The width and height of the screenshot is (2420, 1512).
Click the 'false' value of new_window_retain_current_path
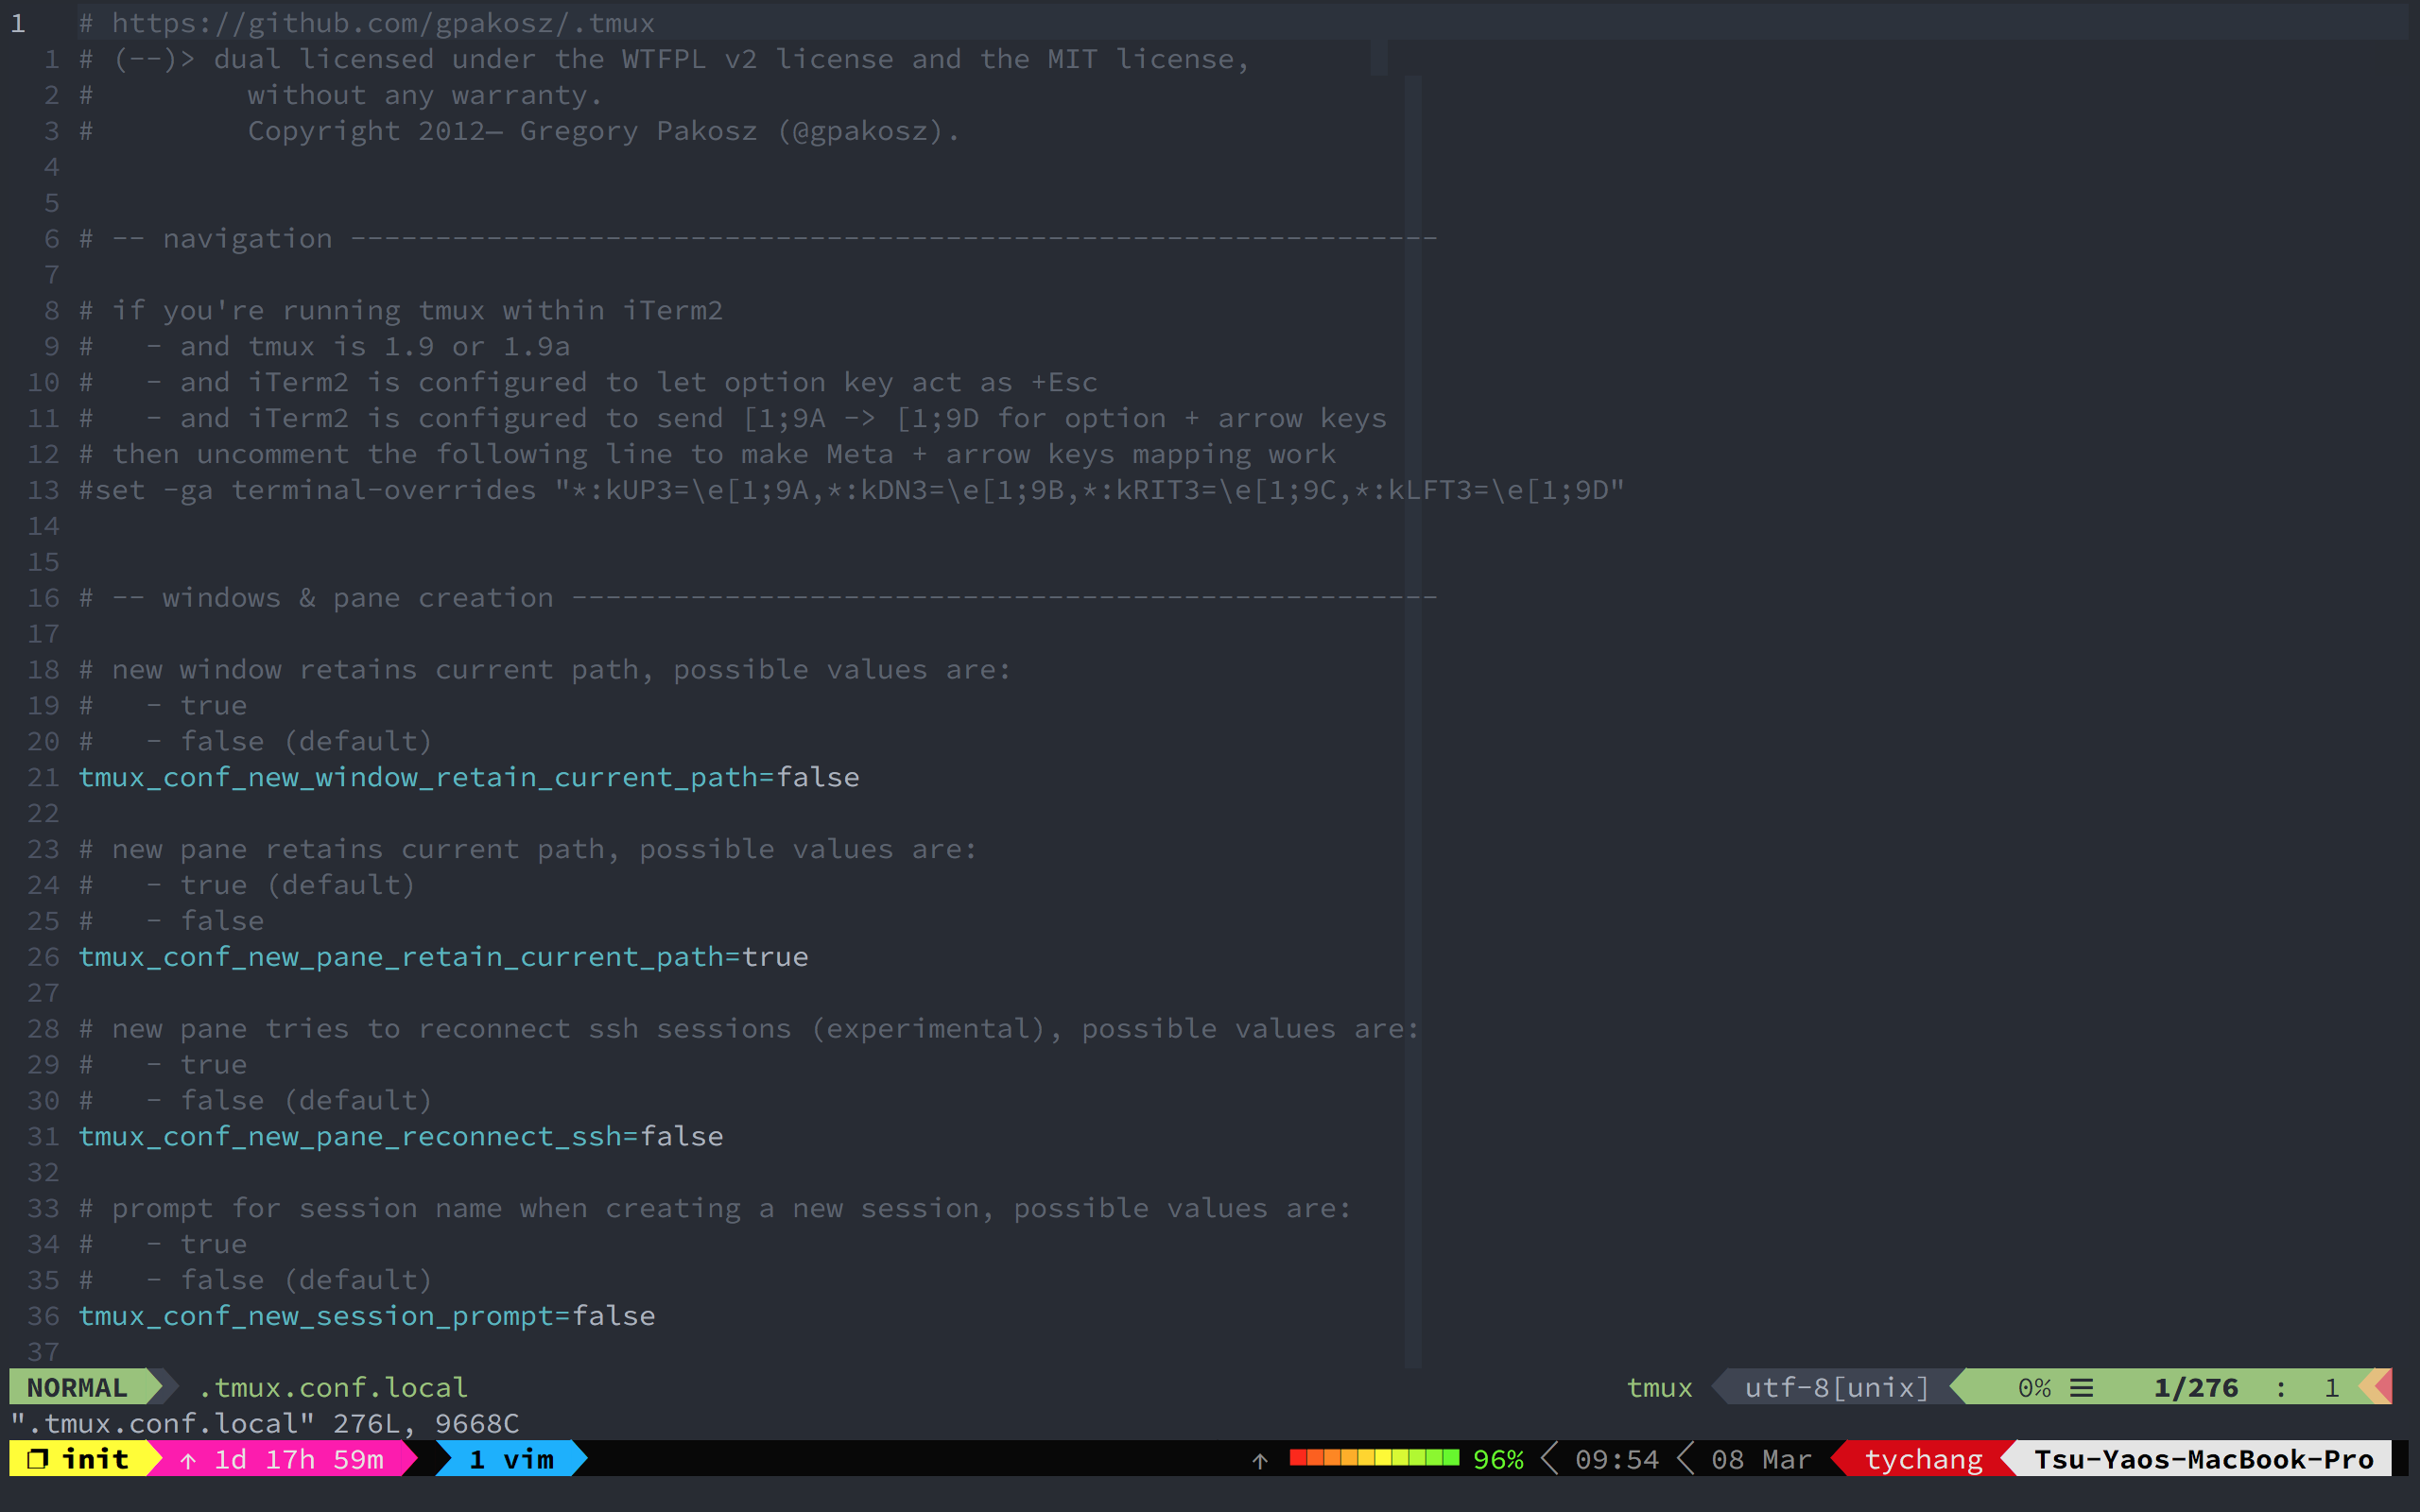[x=818, y=777]
